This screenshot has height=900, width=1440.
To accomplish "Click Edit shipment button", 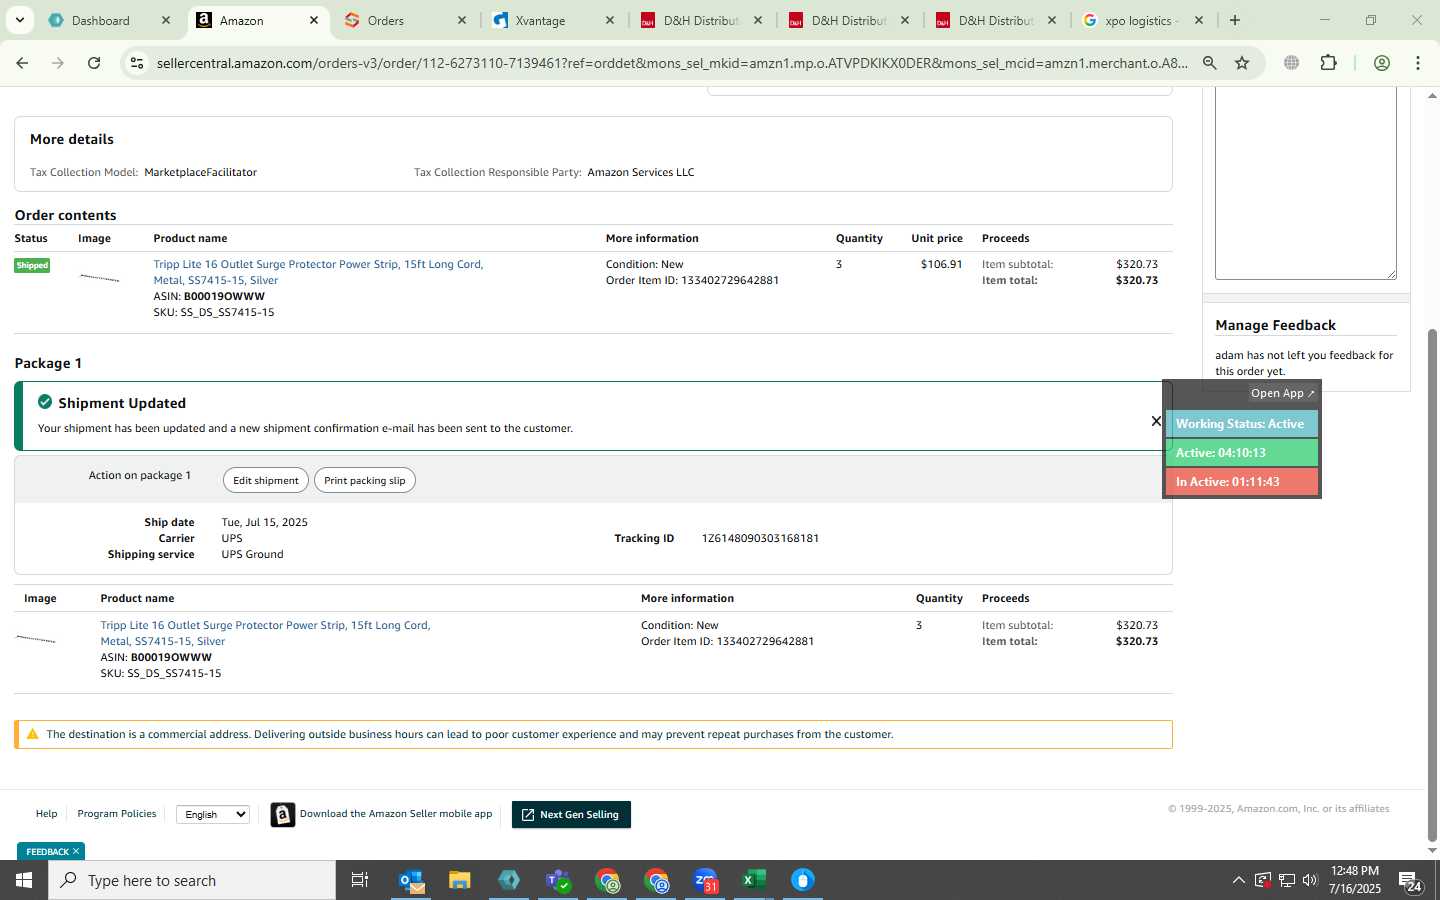I will [x=266, y=480].
